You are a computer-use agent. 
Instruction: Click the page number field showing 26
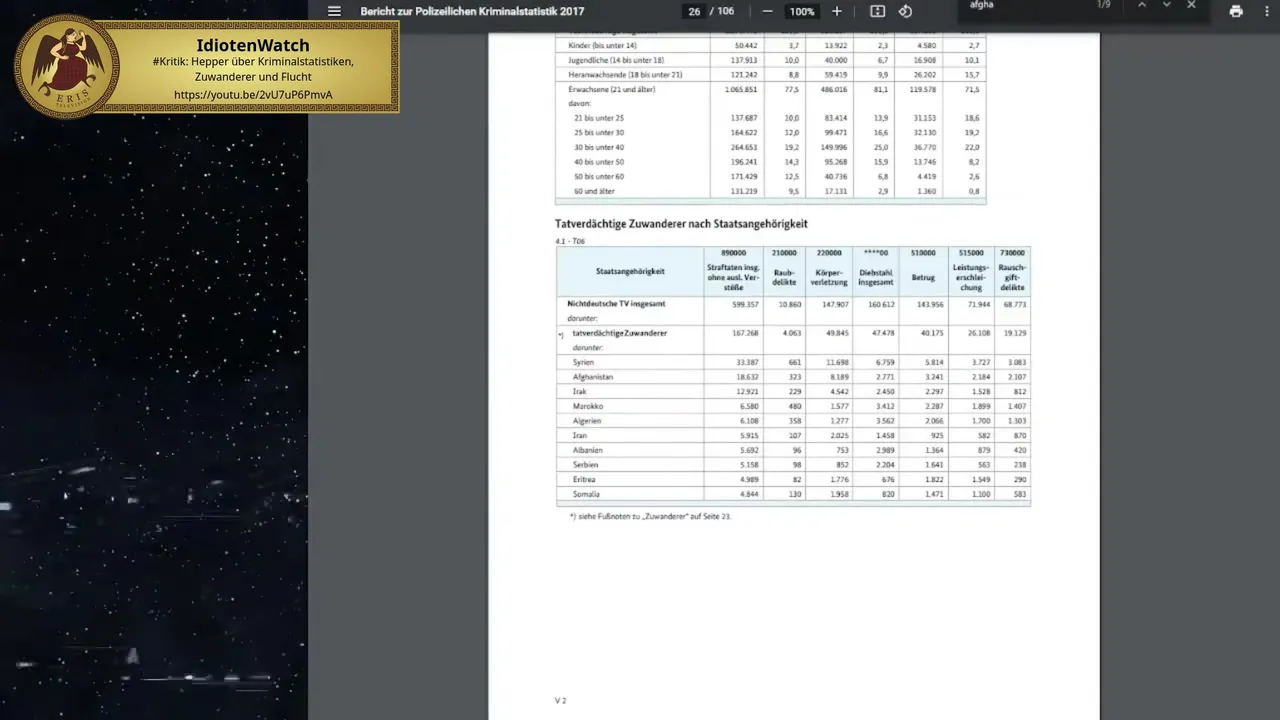click(x=694, y=11)
